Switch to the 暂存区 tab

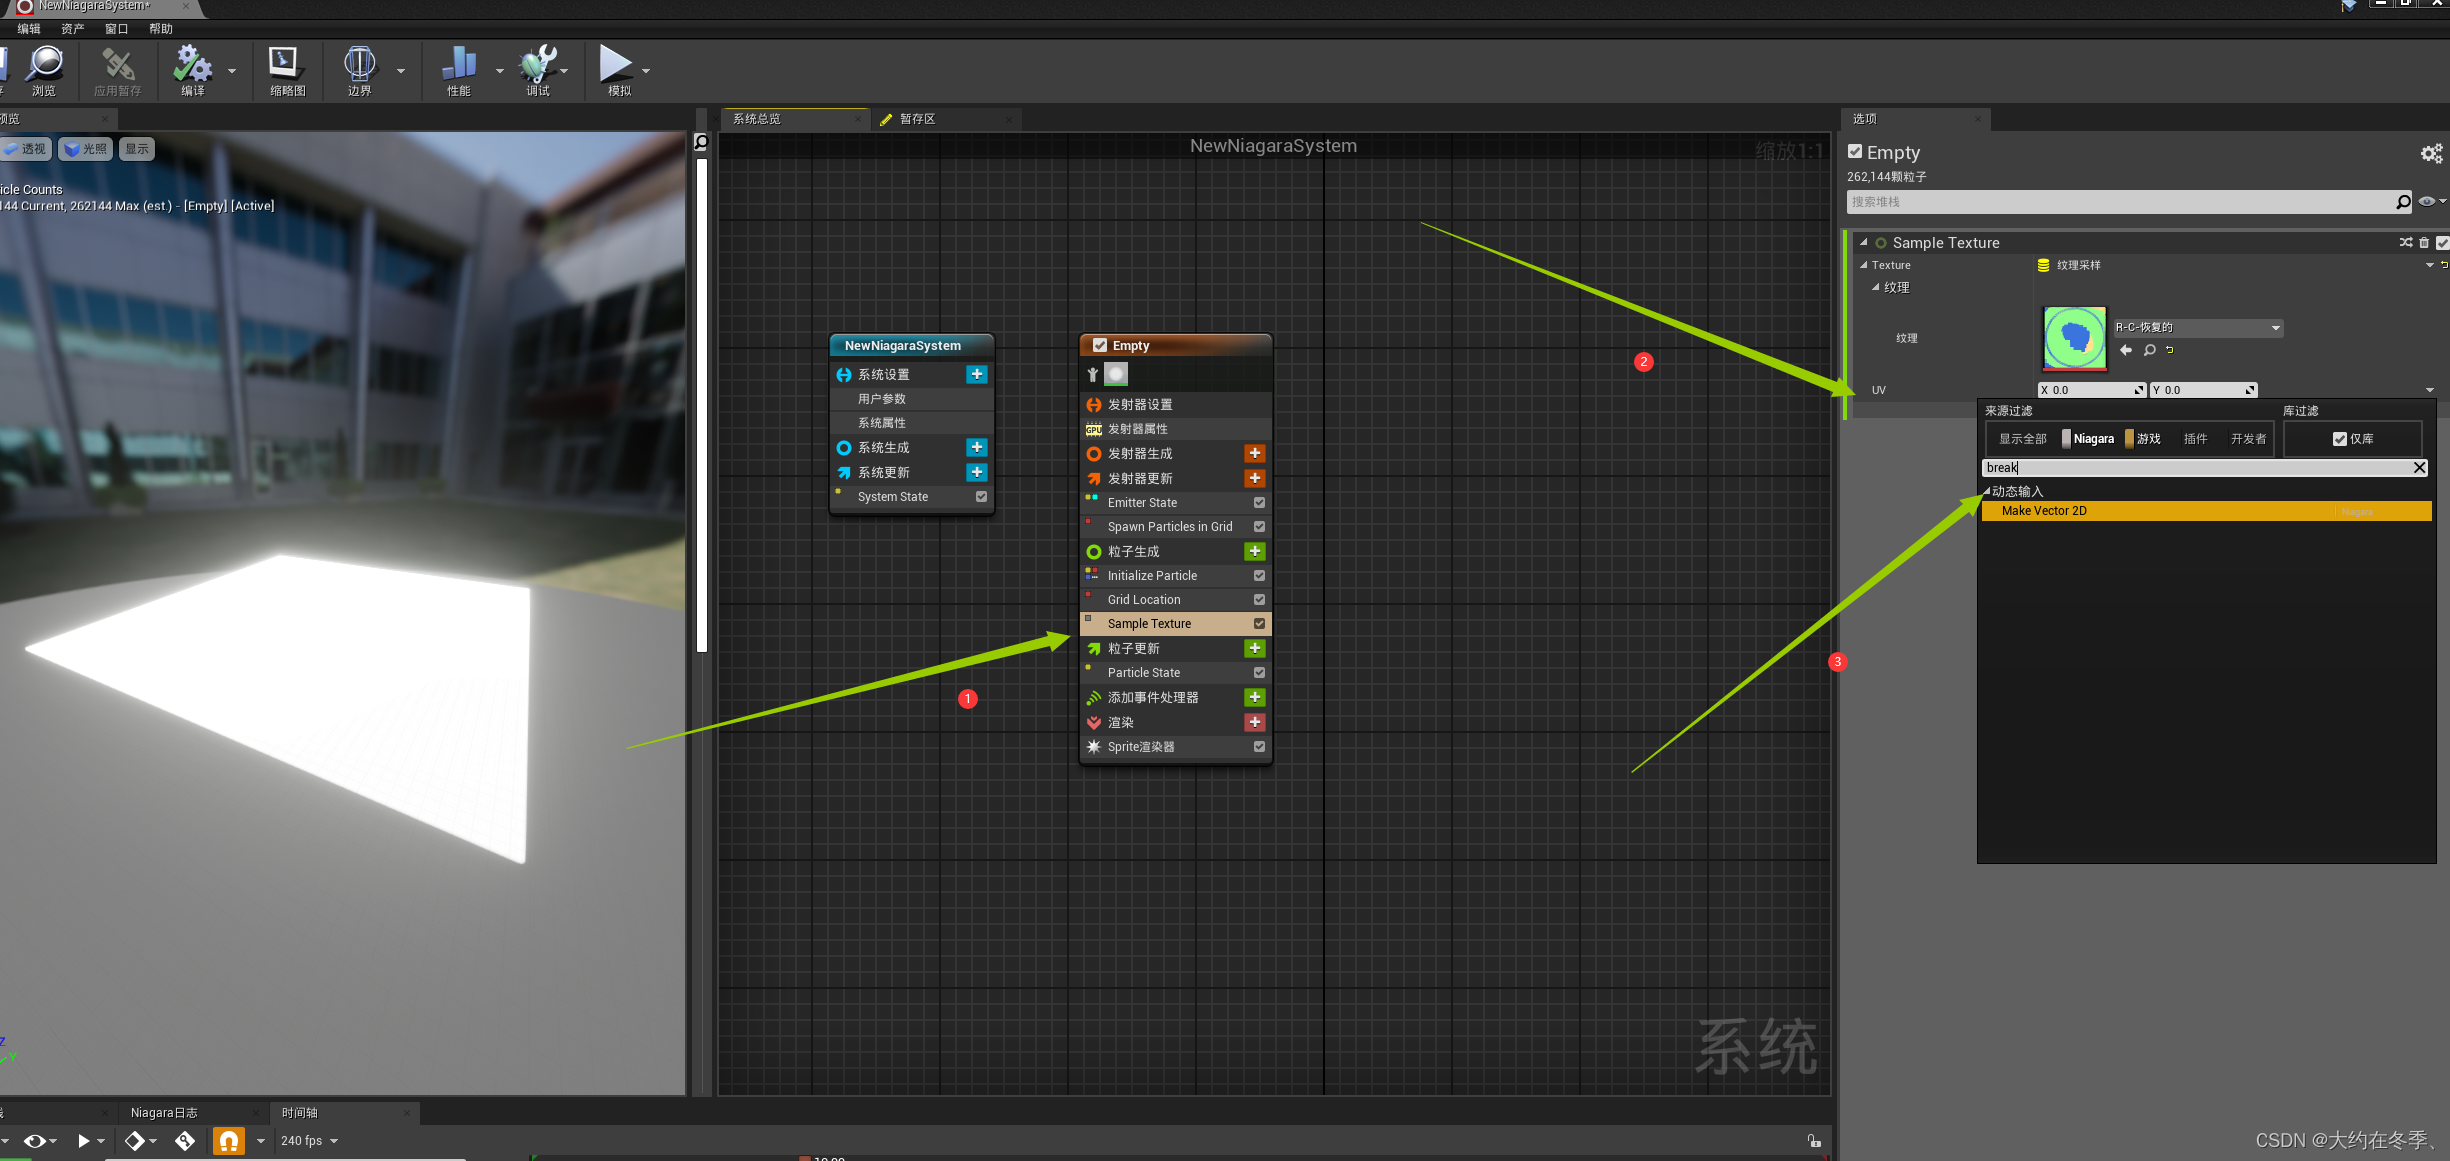[x=917, y=119]
